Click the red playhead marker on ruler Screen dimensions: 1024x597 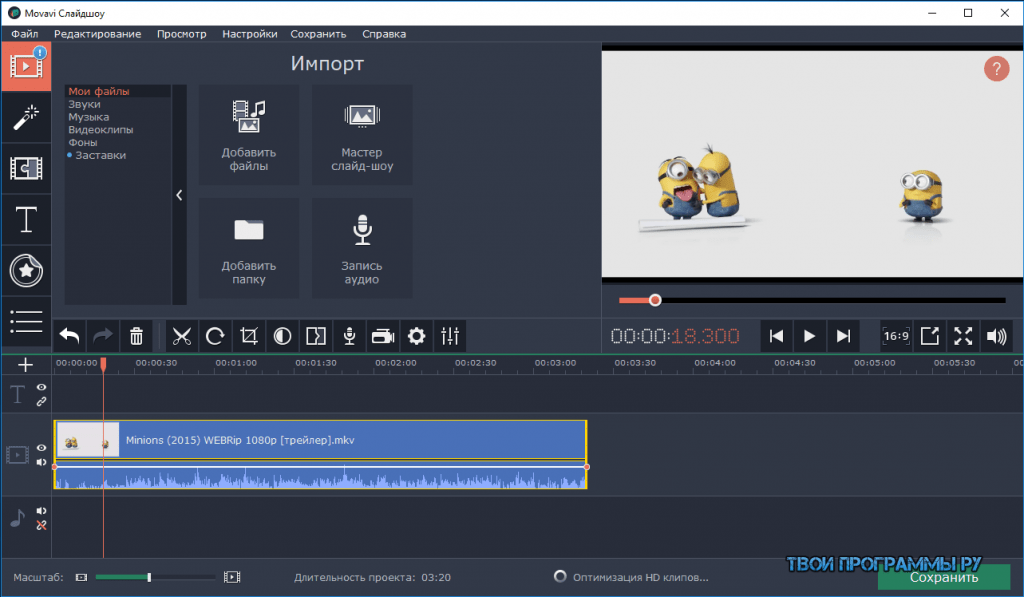[103, 364]
